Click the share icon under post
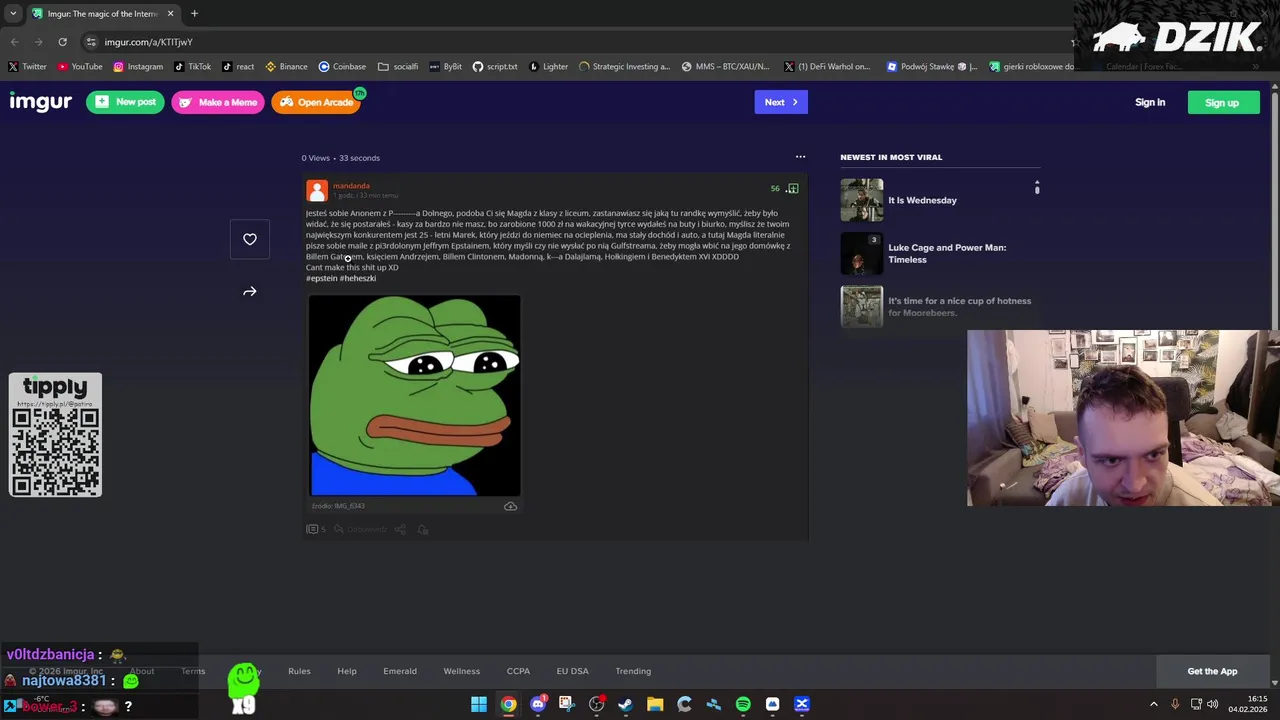The image size is (1280, 720). pyautogui.click(x=400, y=529)
